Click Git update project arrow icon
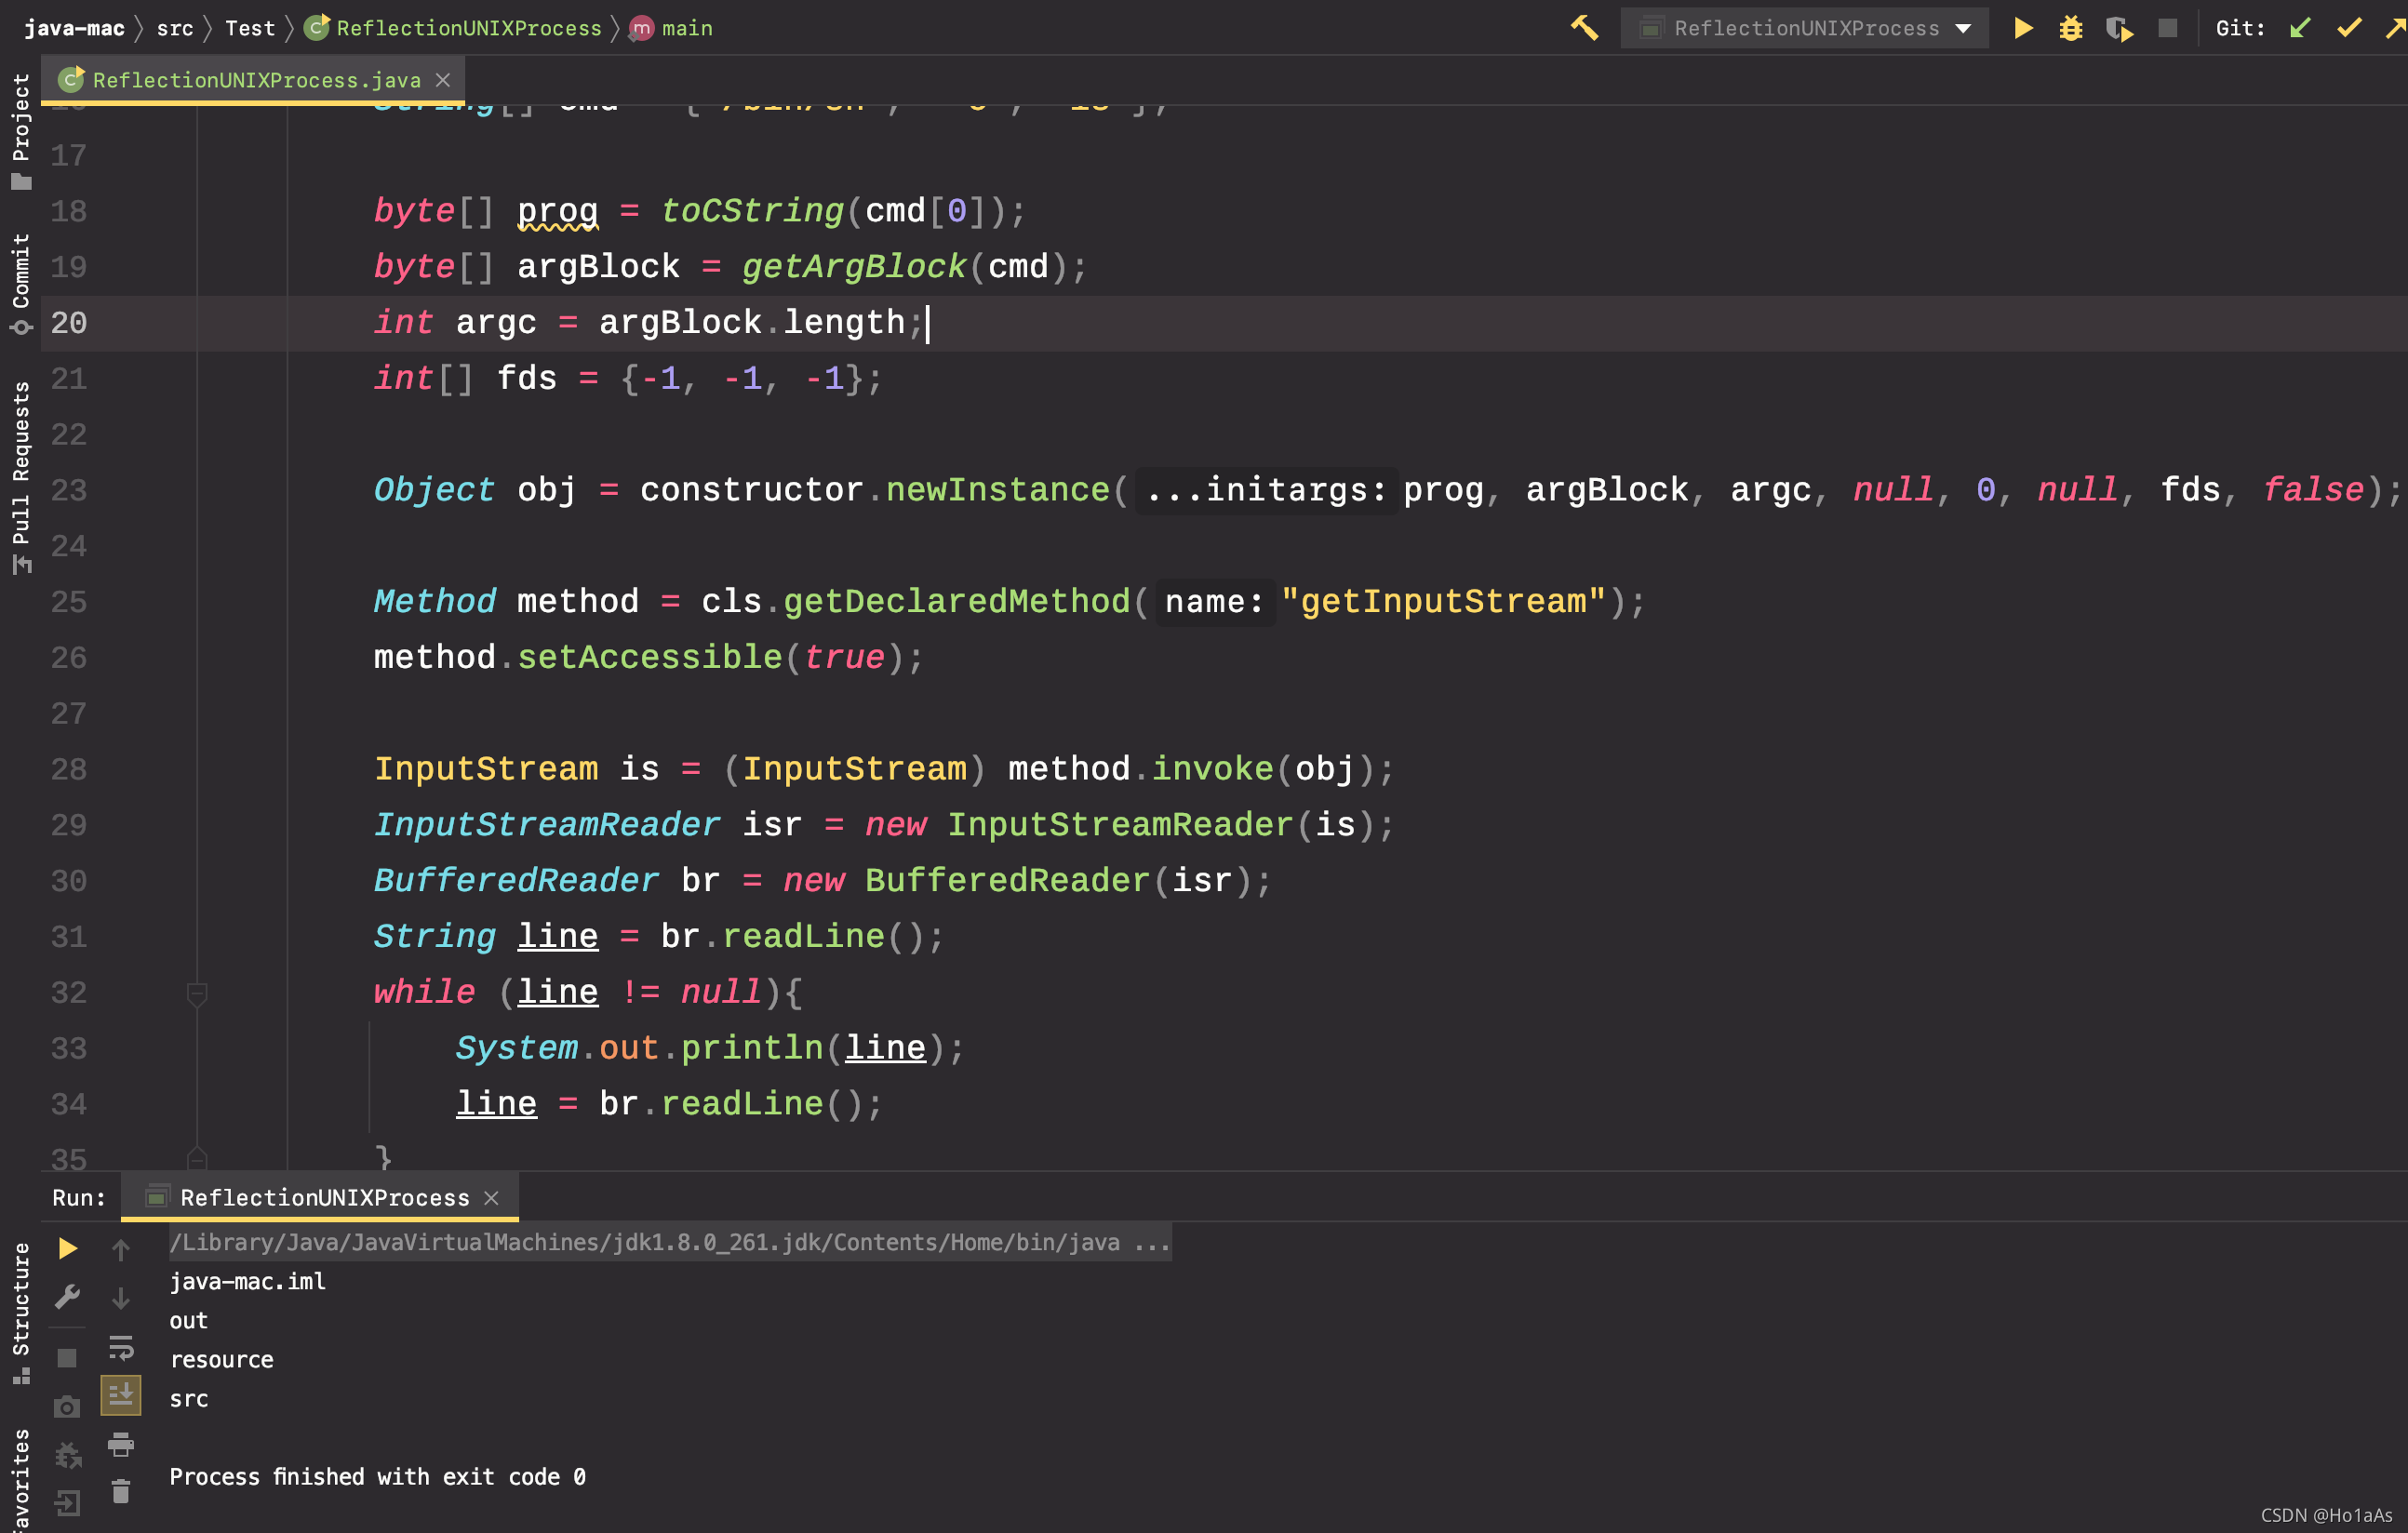This screenshot has height=1533, width=2408. pyautogui.click(x=2300, y=28)
